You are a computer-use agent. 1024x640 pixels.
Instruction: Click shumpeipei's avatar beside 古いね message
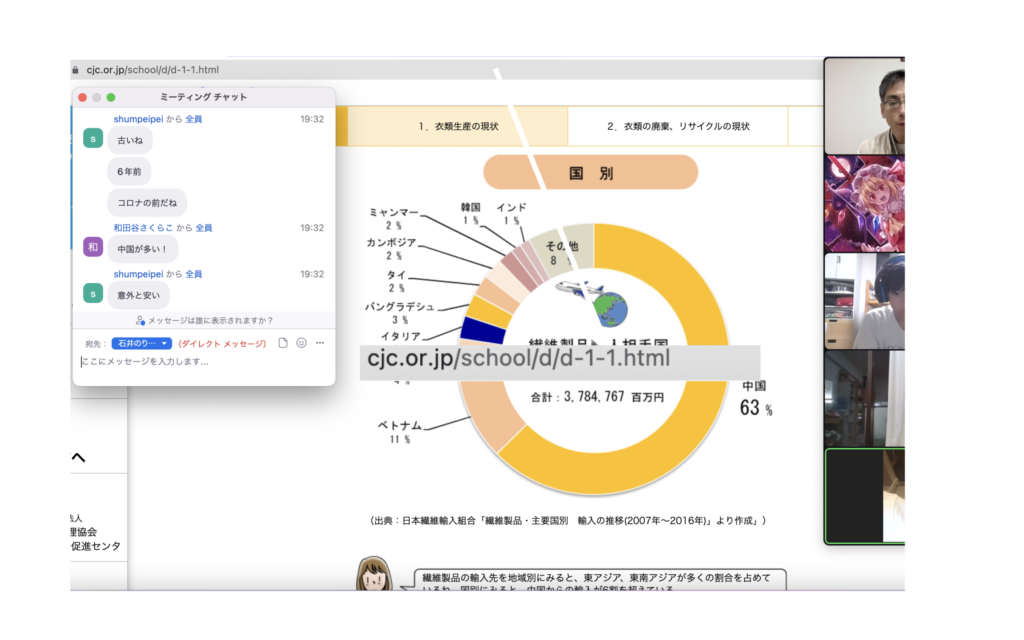pyautogui.click(x=93, y=138)
